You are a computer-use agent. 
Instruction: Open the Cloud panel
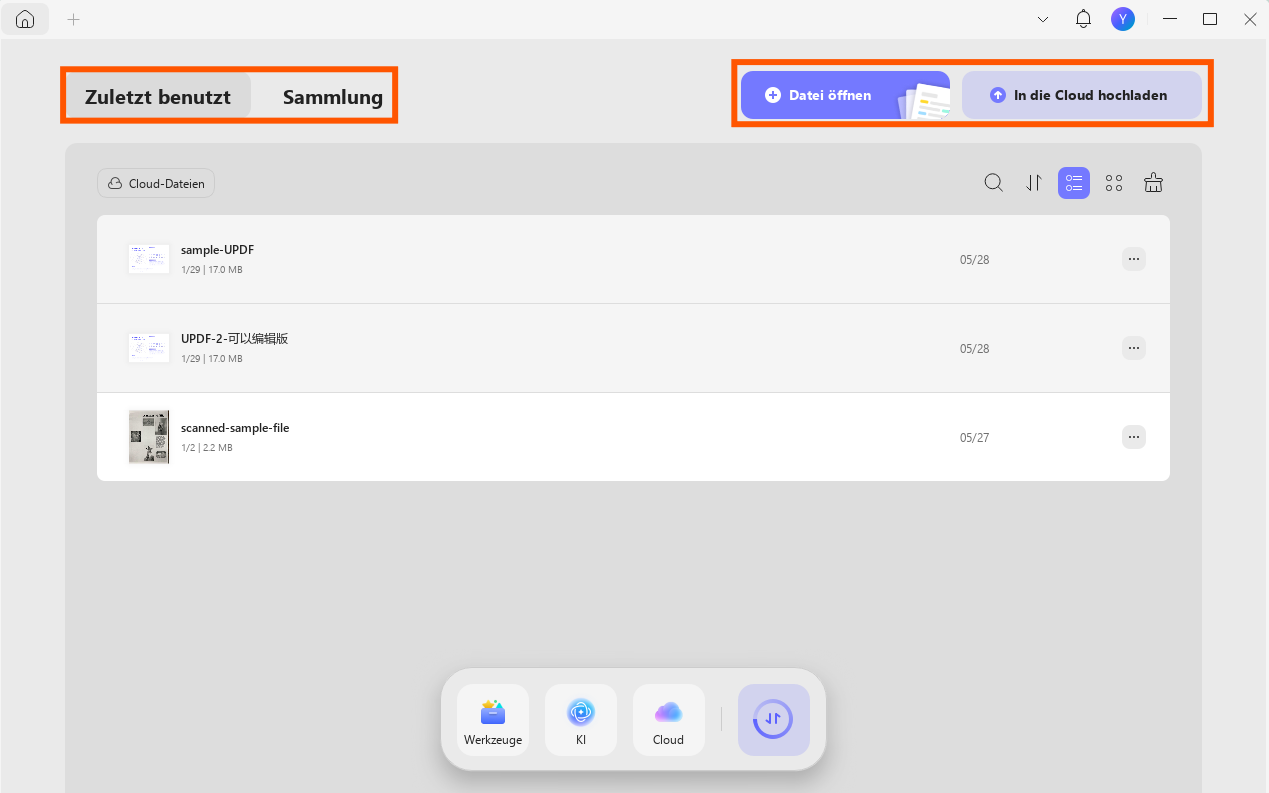tap(669, 720)
